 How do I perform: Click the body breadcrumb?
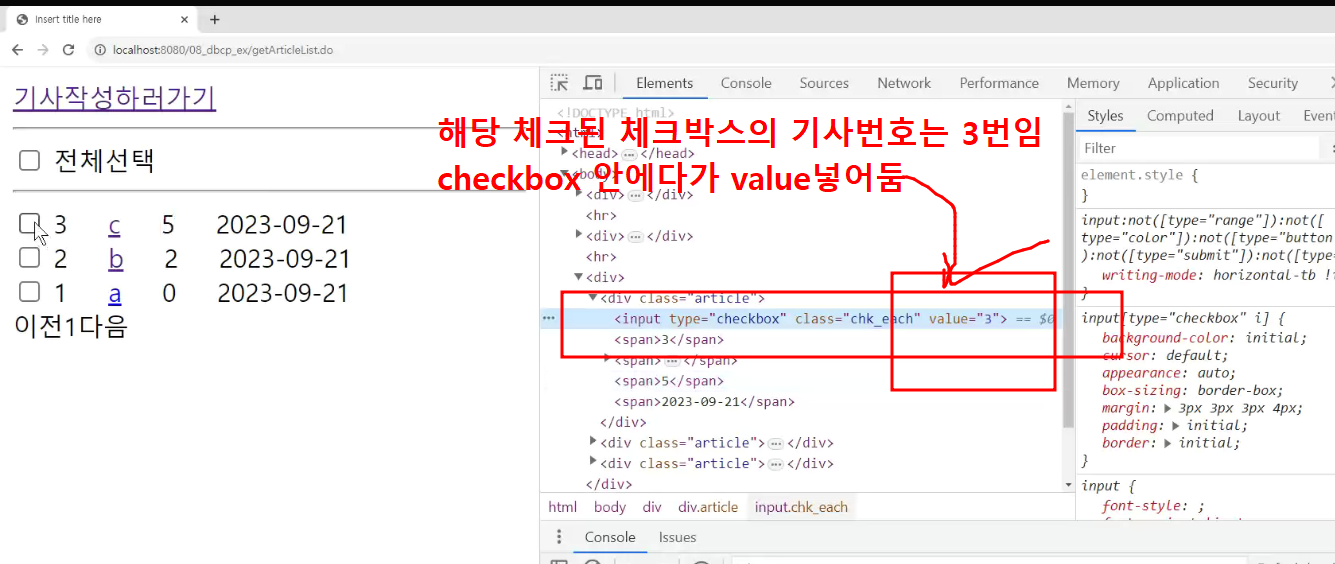(609, 507)
